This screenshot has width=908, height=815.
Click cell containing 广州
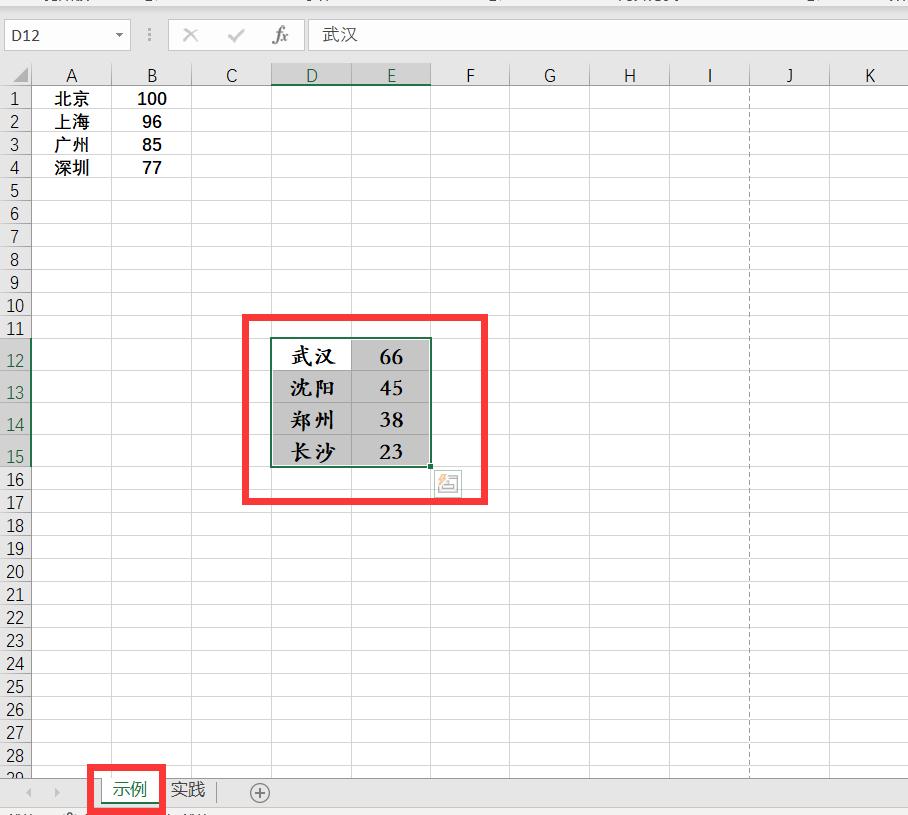pyautogui.click(x=72, y=144)
